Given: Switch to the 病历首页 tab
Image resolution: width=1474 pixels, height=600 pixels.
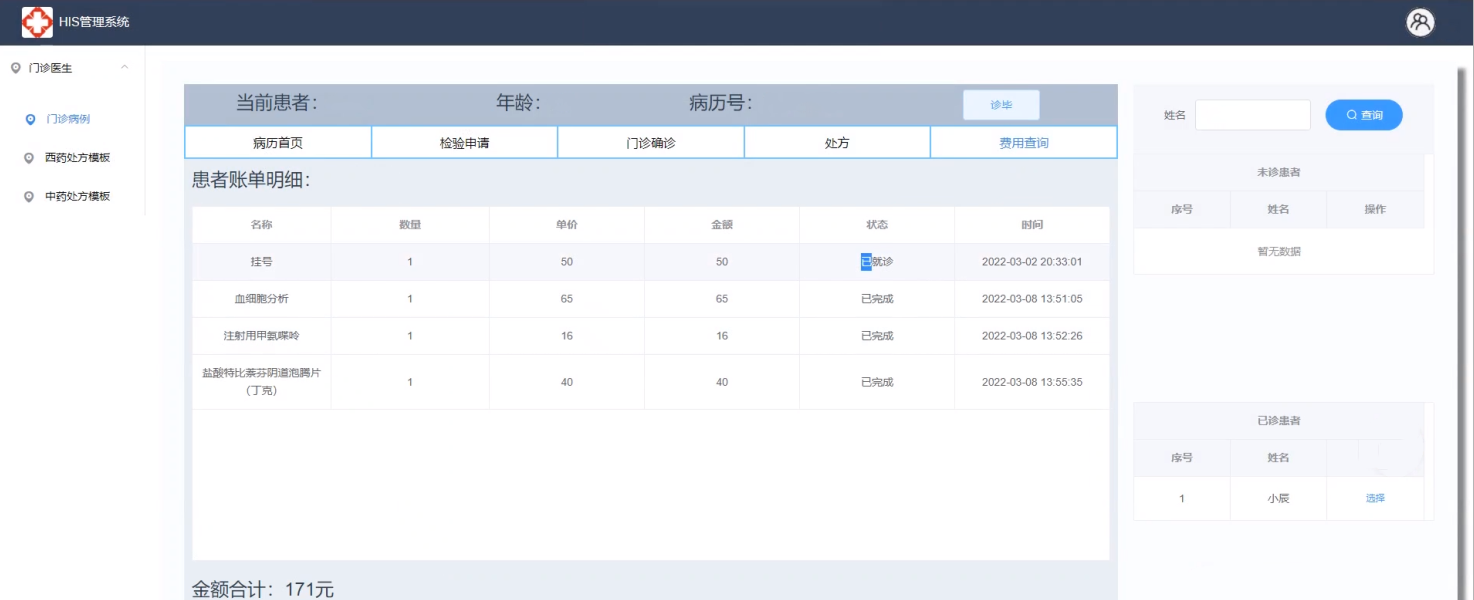Looking at the screenshot, I should tap(278, 143).
